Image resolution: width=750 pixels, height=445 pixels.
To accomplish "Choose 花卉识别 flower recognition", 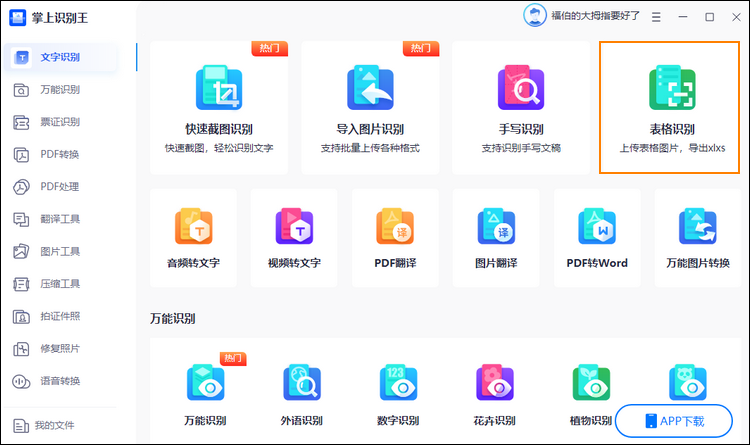I will click(495, 393).
